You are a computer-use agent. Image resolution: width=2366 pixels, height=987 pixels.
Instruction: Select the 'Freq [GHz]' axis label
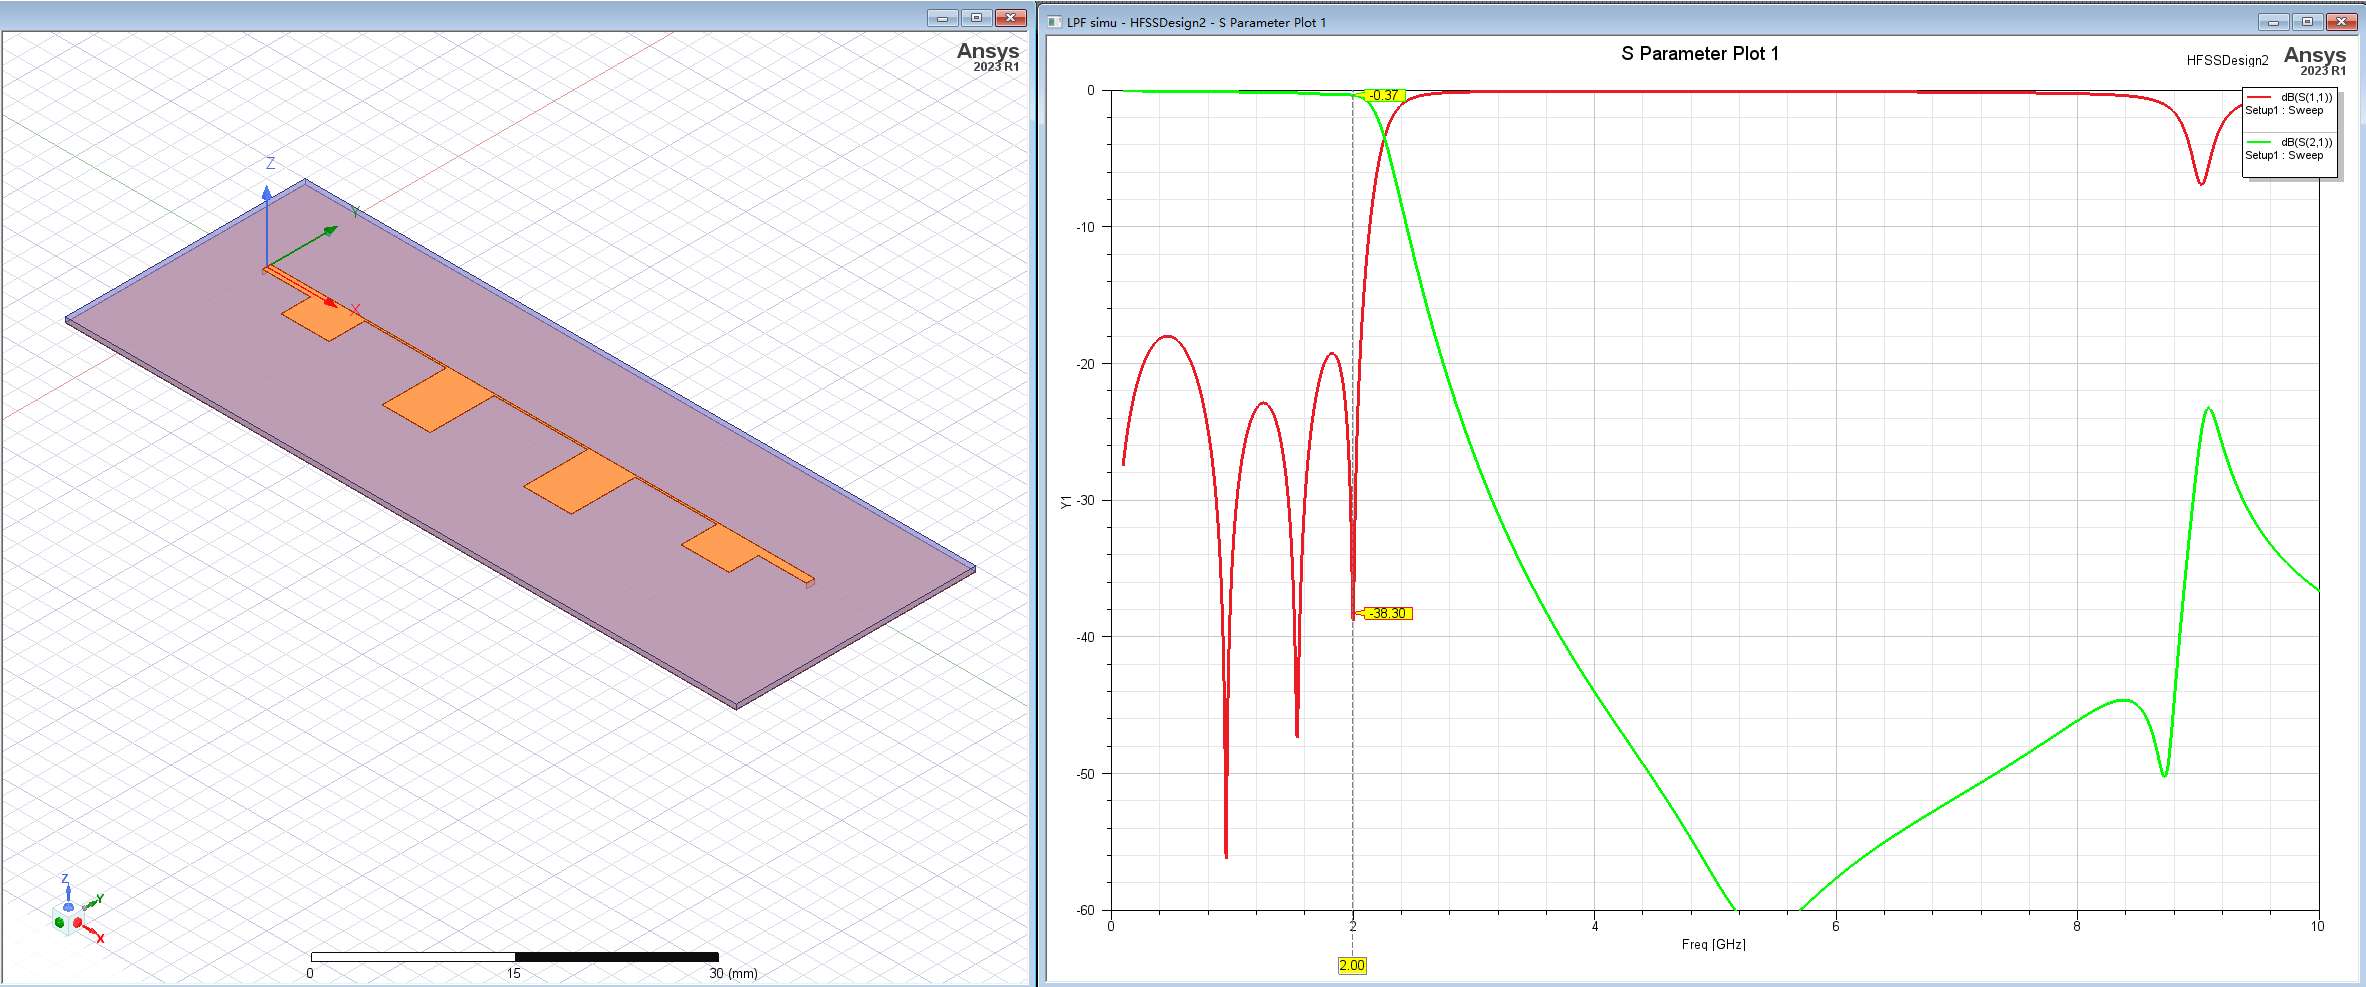(1713, 944)
